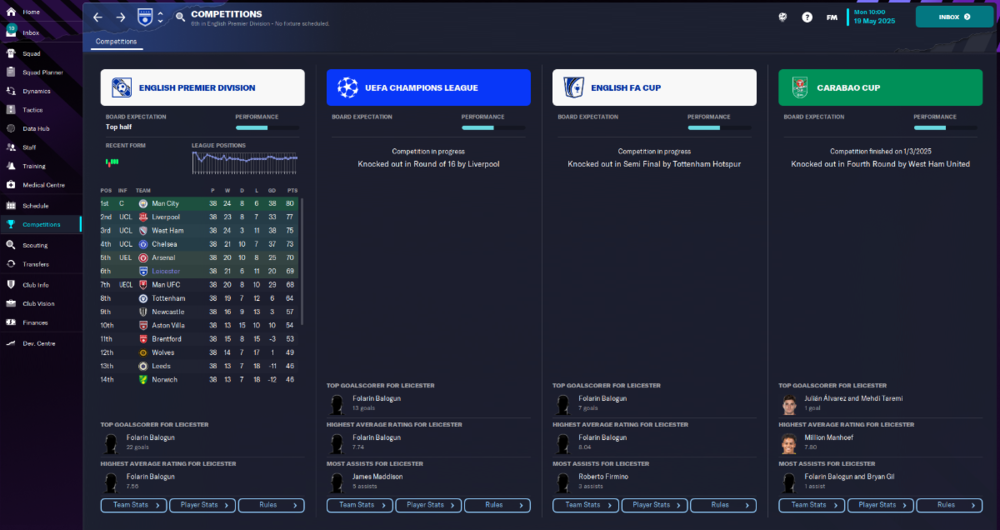Click Roberto Firmino under FA Cup assists
1000x530 pixels.
click(x=603, y=476)
